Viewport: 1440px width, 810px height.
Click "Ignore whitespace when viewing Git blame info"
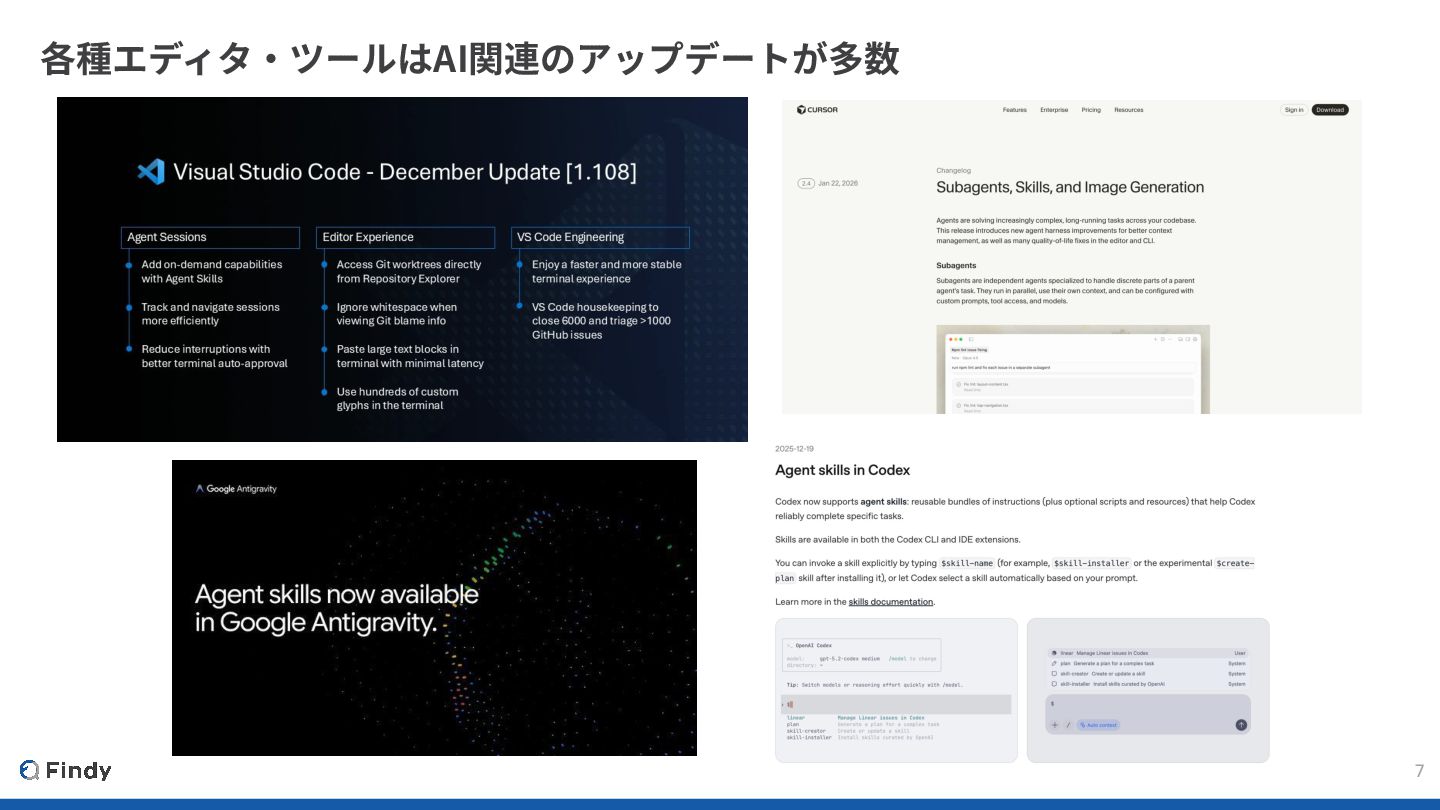point(397,314)
